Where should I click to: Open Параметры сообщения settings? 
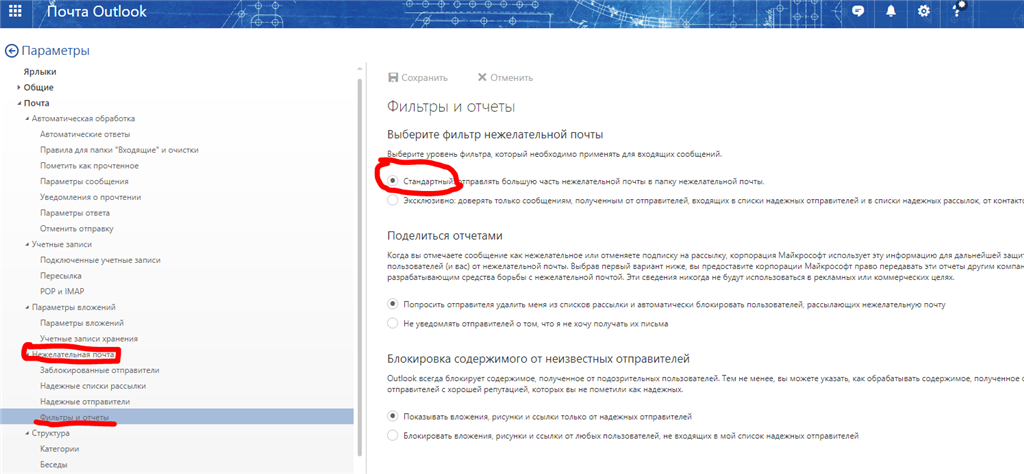tap(84, 182)
